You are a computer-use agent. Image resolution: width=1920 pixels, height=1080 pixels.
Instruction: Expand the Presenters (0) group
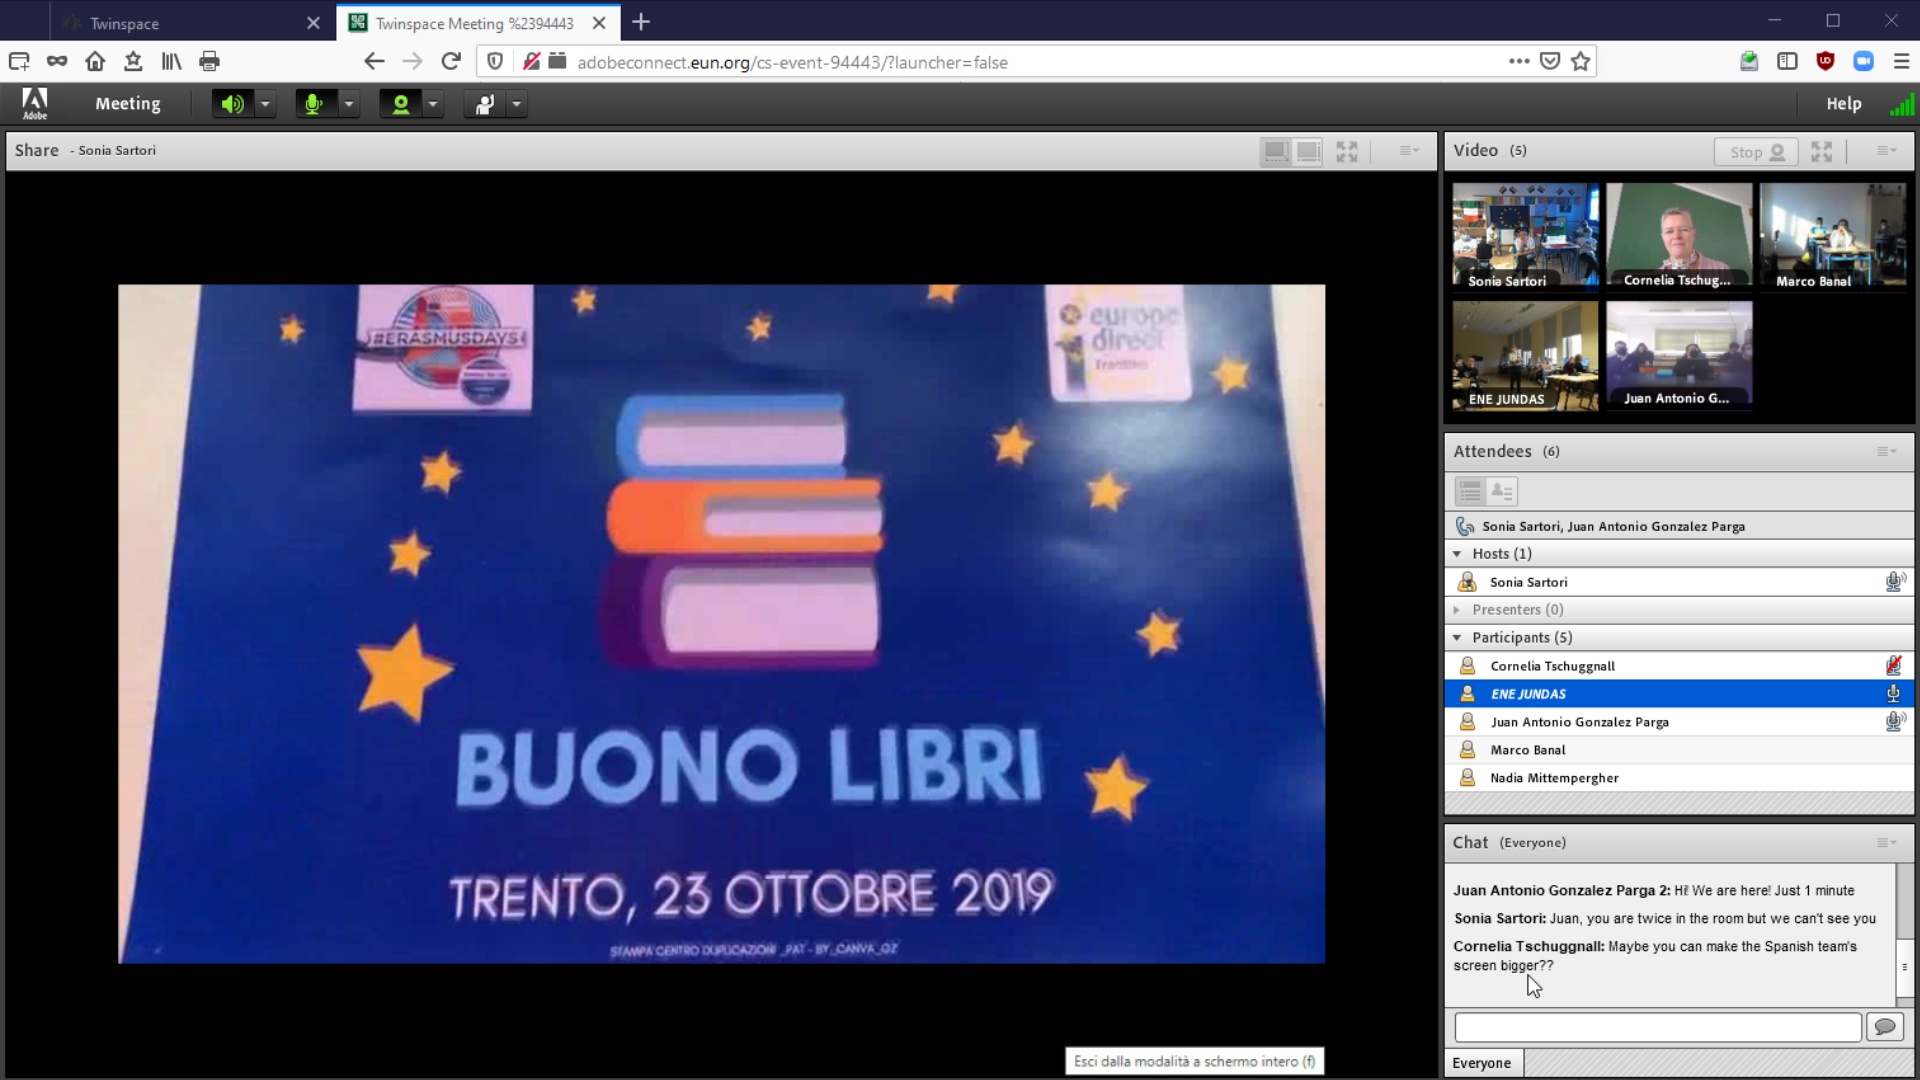tap(1457, 610)
